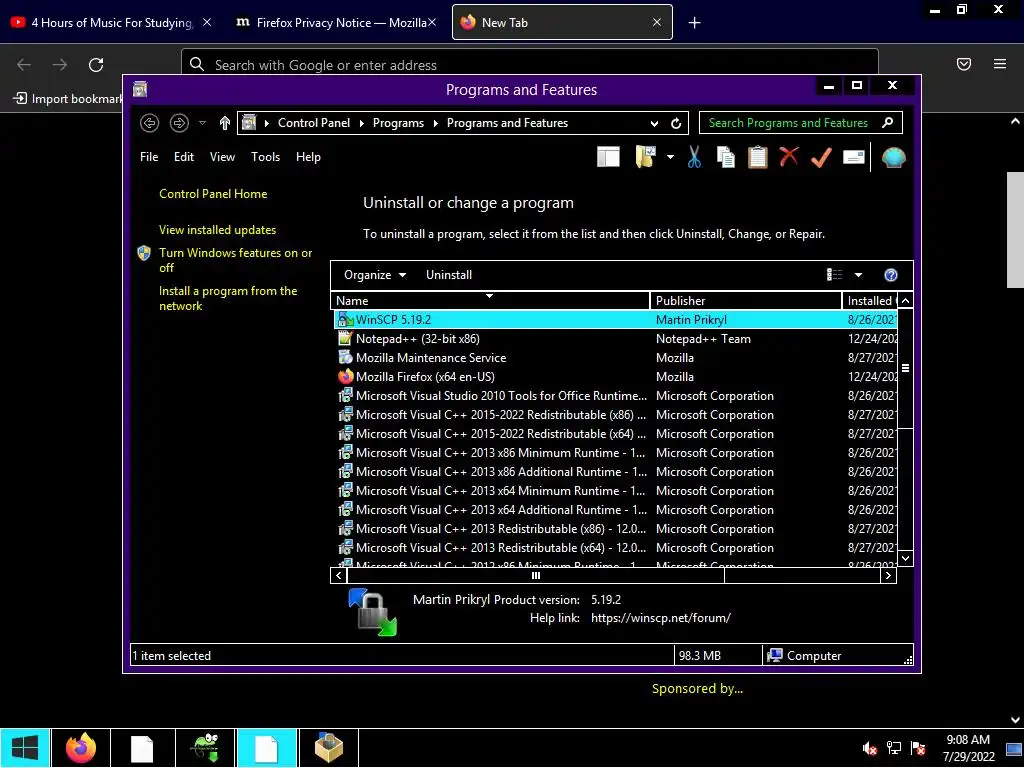Viewport: 1024px width, 768px height.
Task: Click the Firefox address search bar
Action: coord(530,65)
